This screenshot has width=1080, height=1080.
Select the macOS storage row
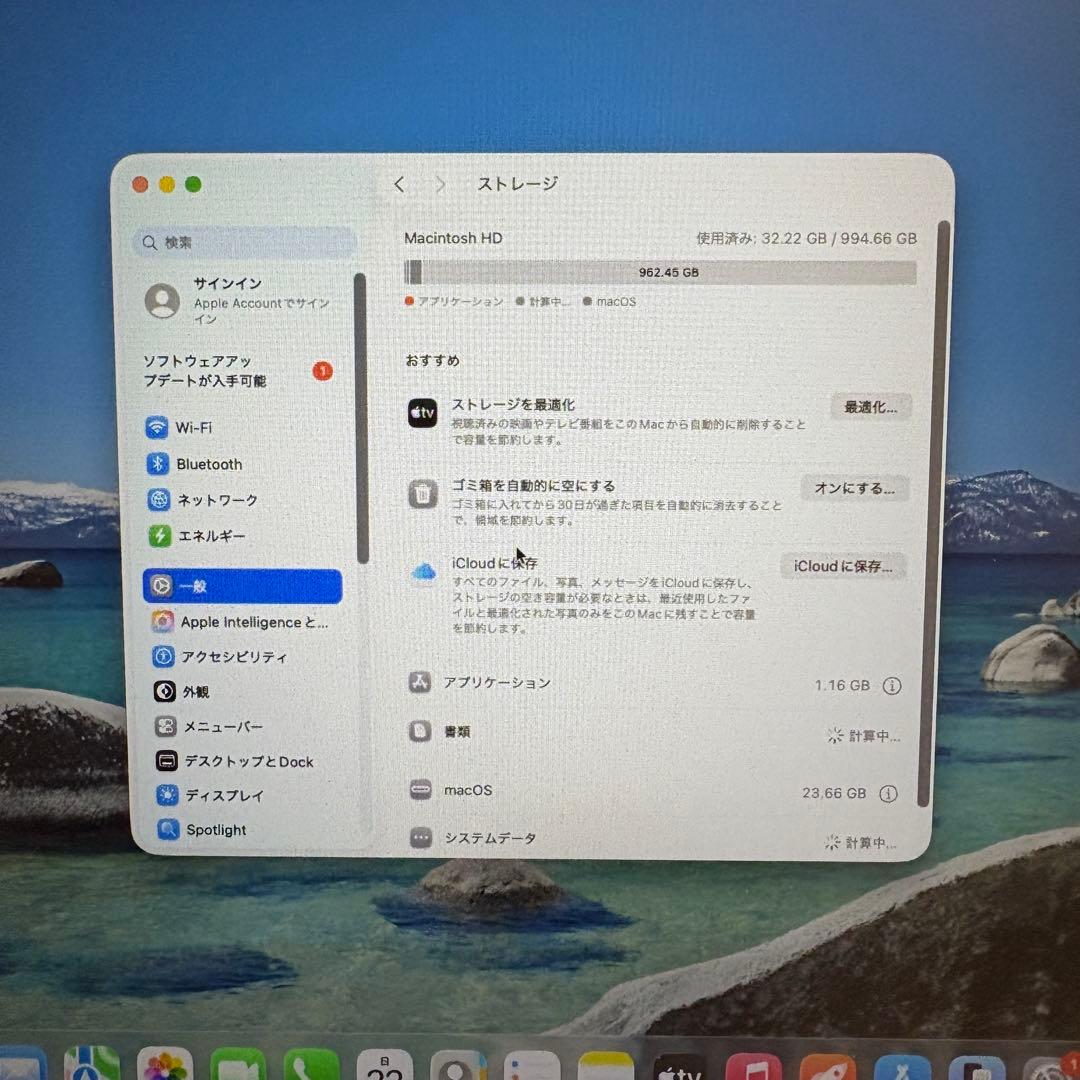(654, 791)
